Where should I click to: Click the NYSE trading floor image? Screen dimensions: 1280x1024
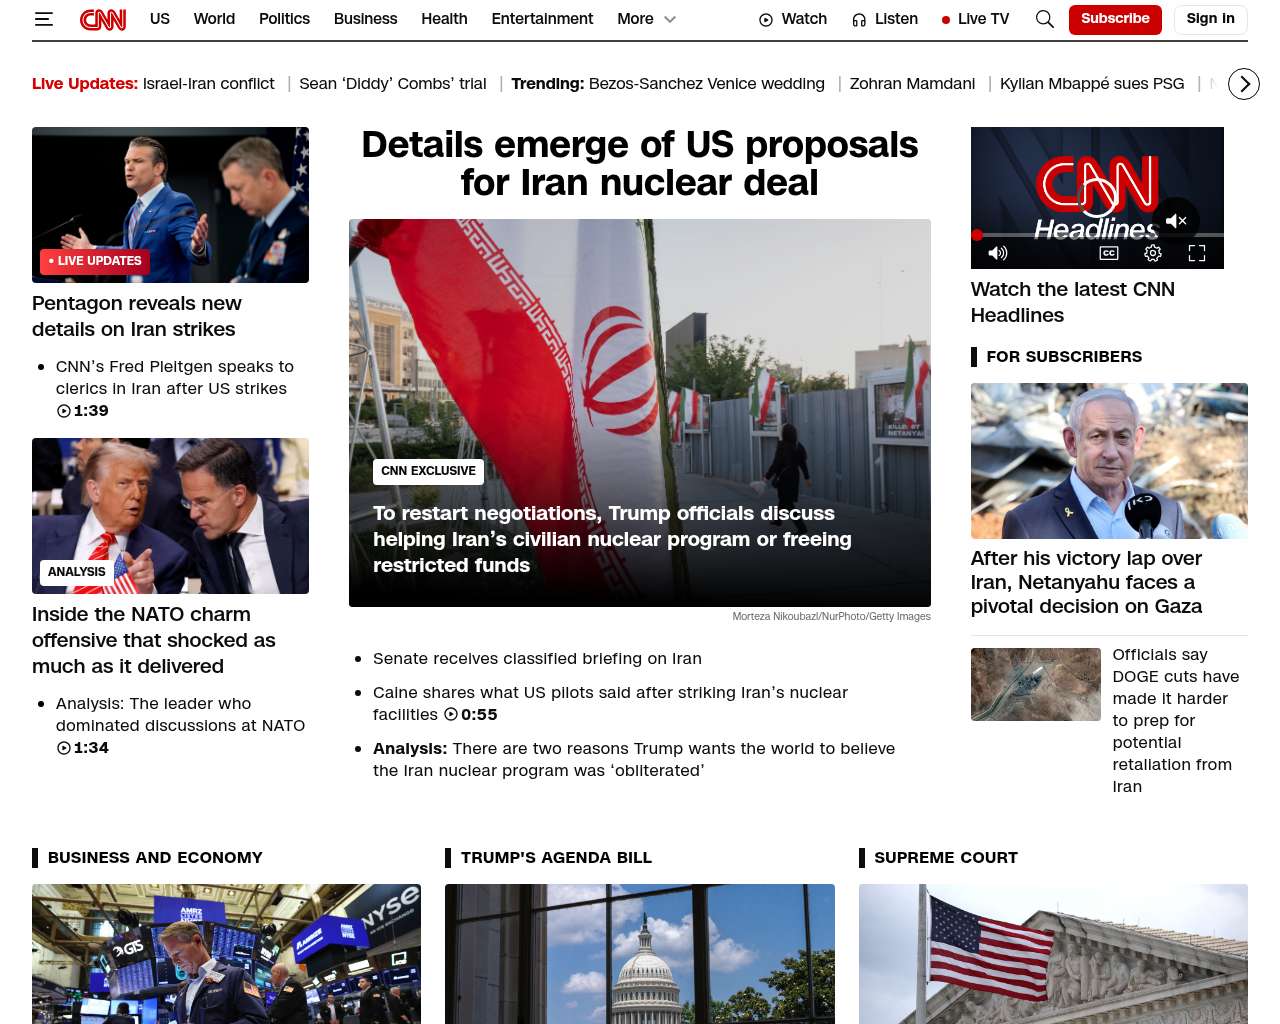226,954
